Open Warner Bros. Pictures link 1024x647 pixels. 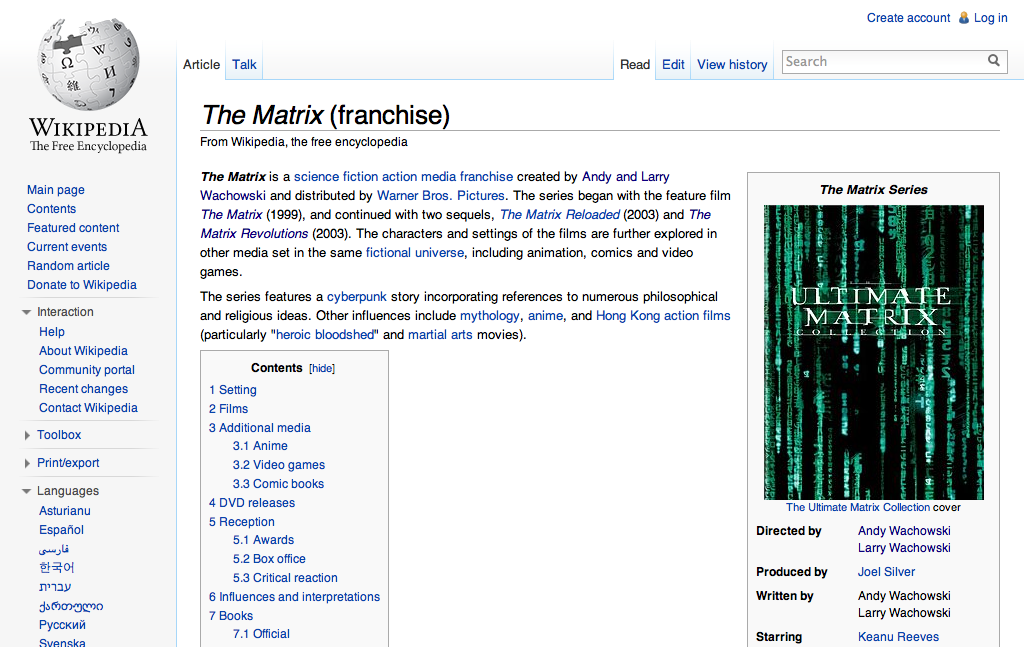tap(441, 195)
